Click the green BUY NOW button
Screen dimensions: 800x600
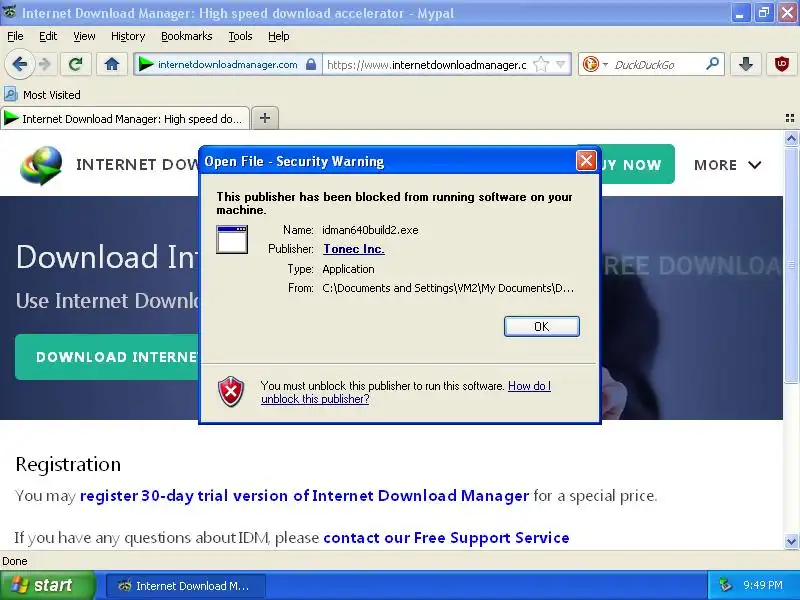(x=638, y=164)
